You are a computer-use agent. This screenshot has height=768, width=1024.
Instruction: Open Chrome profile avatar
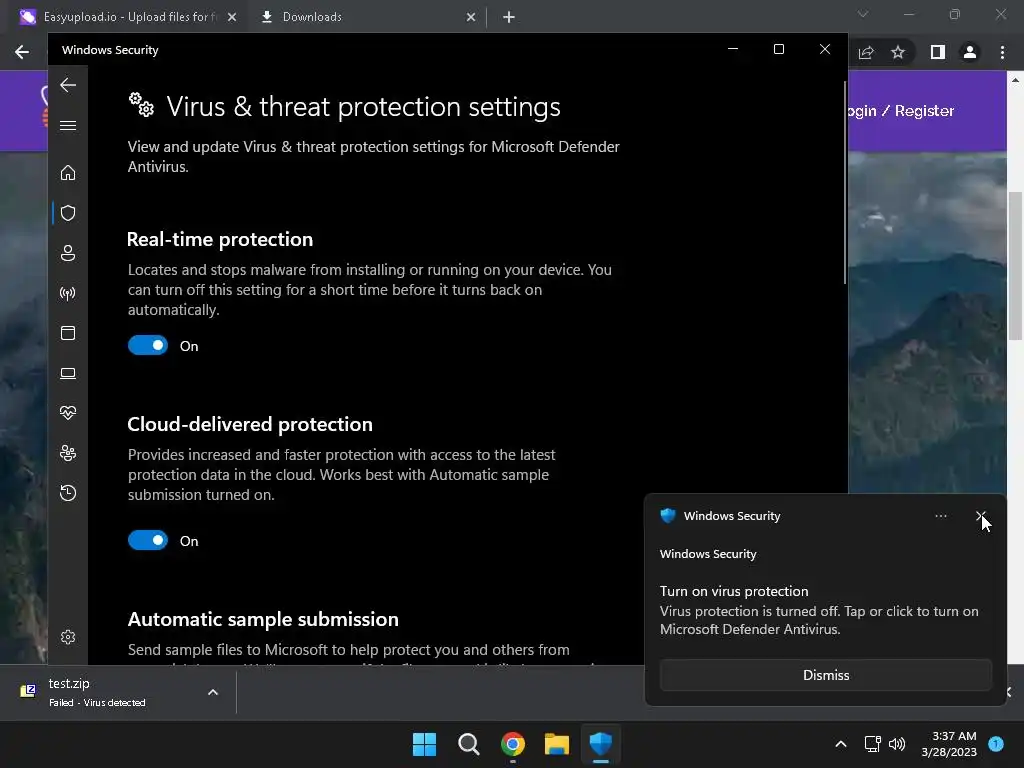(x=970, y=52)
